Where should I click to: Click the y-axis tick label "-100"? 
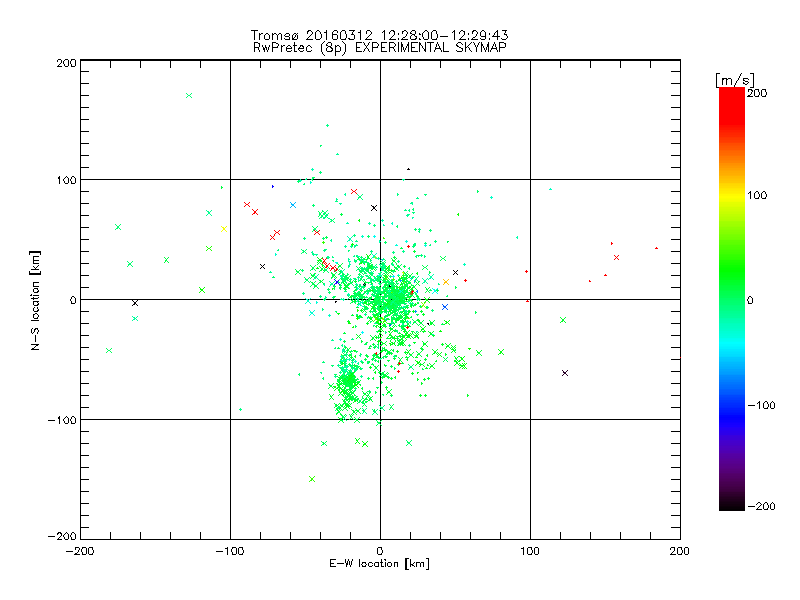point(62,420)
